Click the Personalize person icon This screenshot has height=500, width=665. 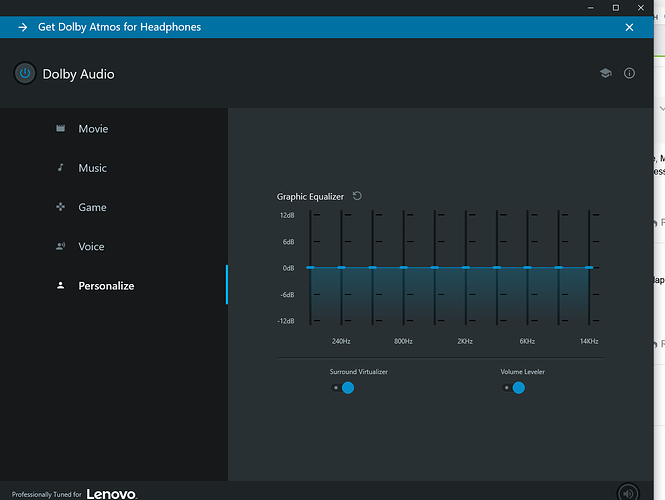[x=60, y=286]
